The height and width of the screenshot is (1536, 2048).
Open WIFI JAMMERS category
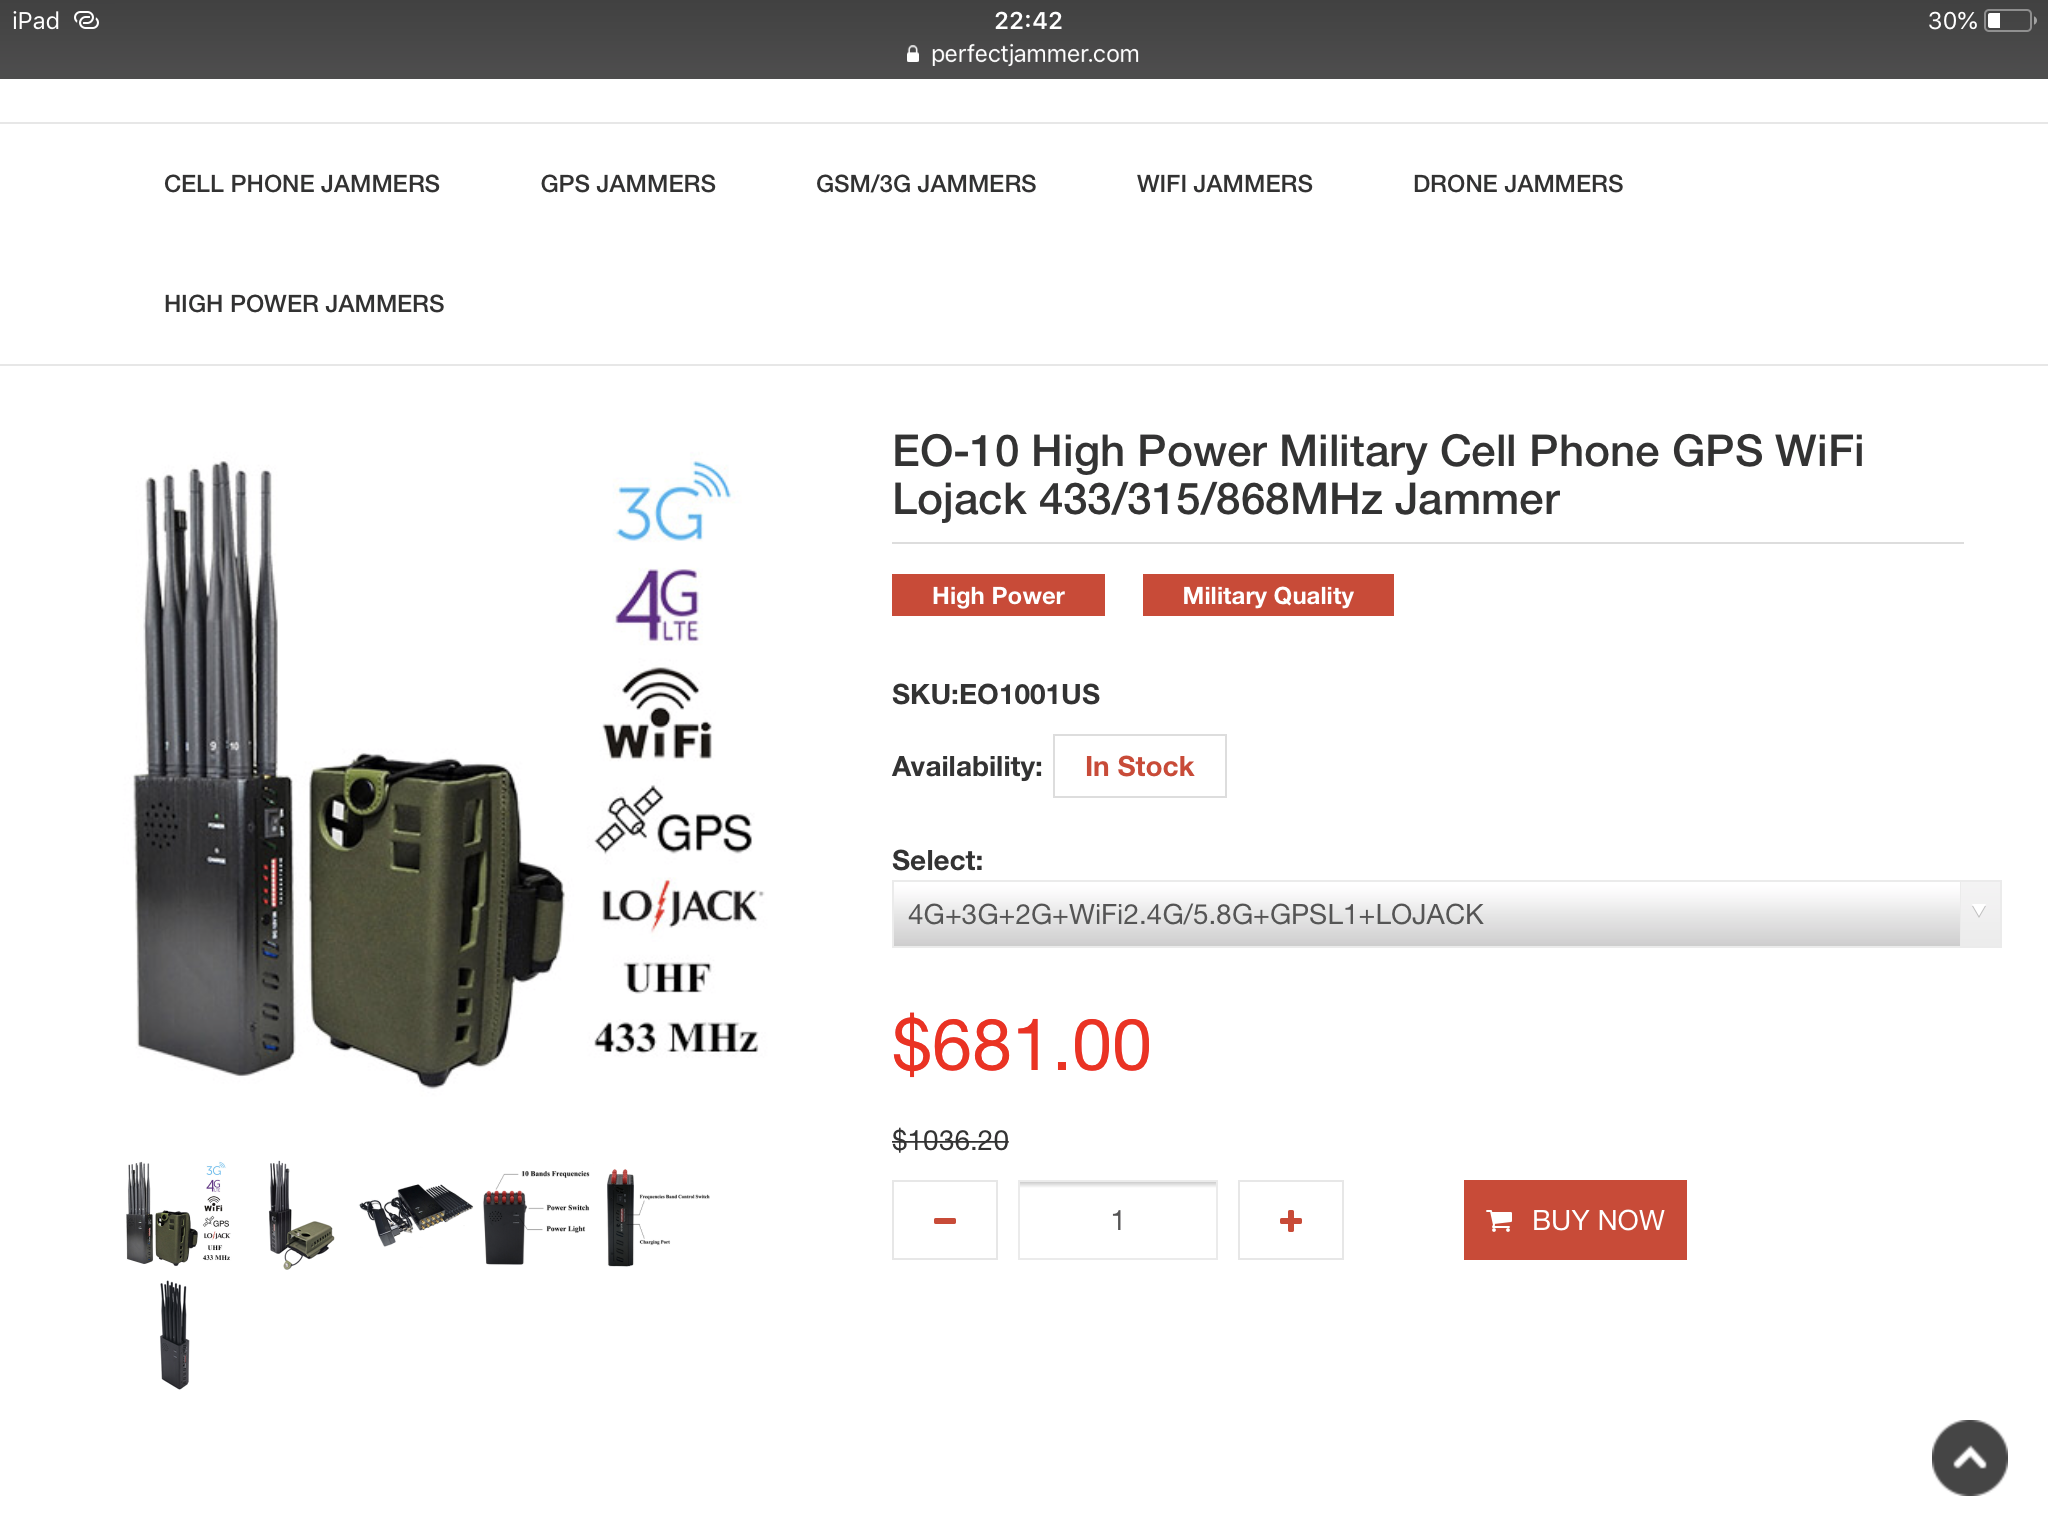(x=1225, y=184)
